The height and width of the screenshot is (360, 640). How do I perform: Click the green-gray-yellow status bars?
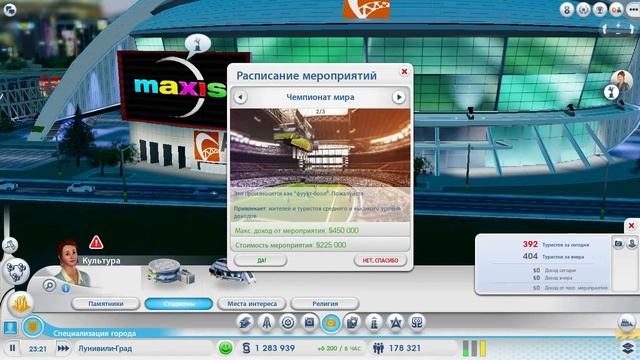point(474,348)
